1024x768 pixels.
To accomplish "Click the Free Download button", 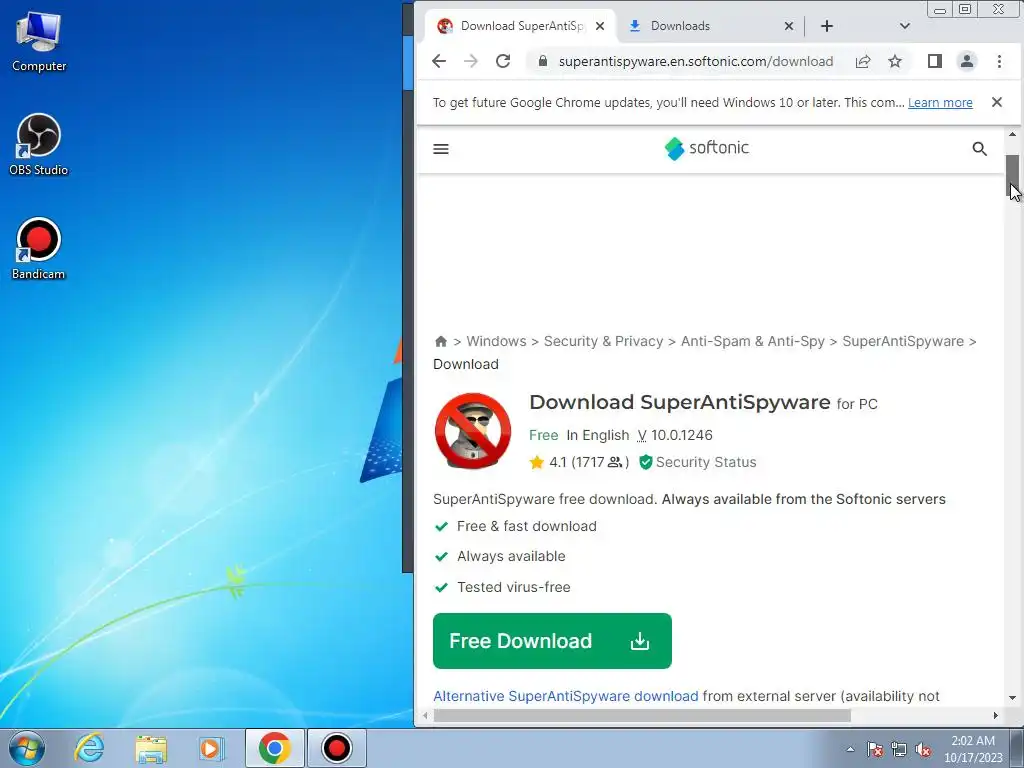I will [x=552, y=641].
